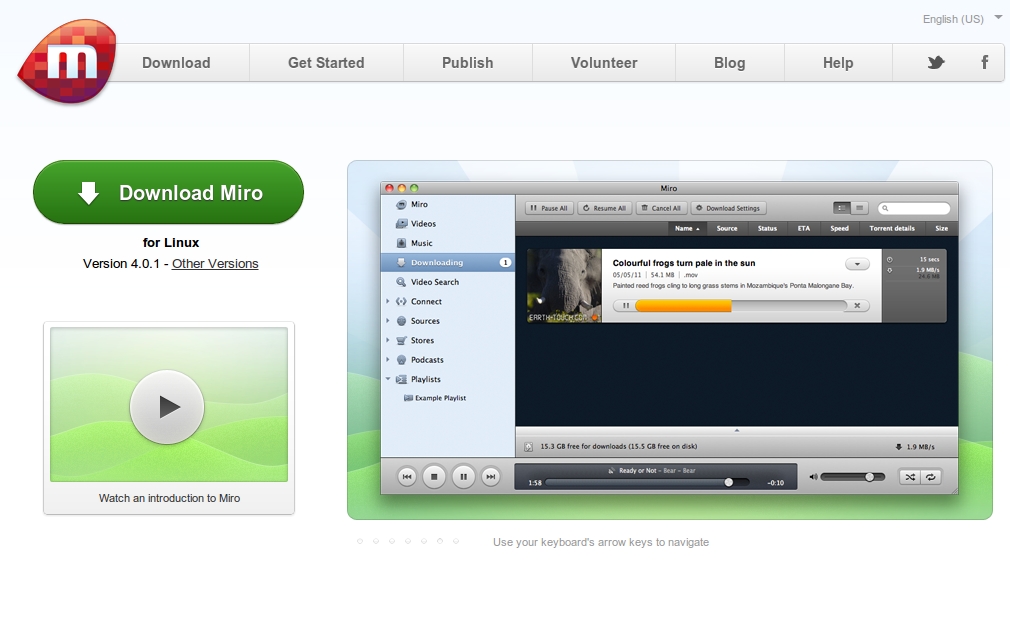This screenshot has width=1010, height=620.
Task: Collapse the Playlists tree item
Action: point(388,379)
